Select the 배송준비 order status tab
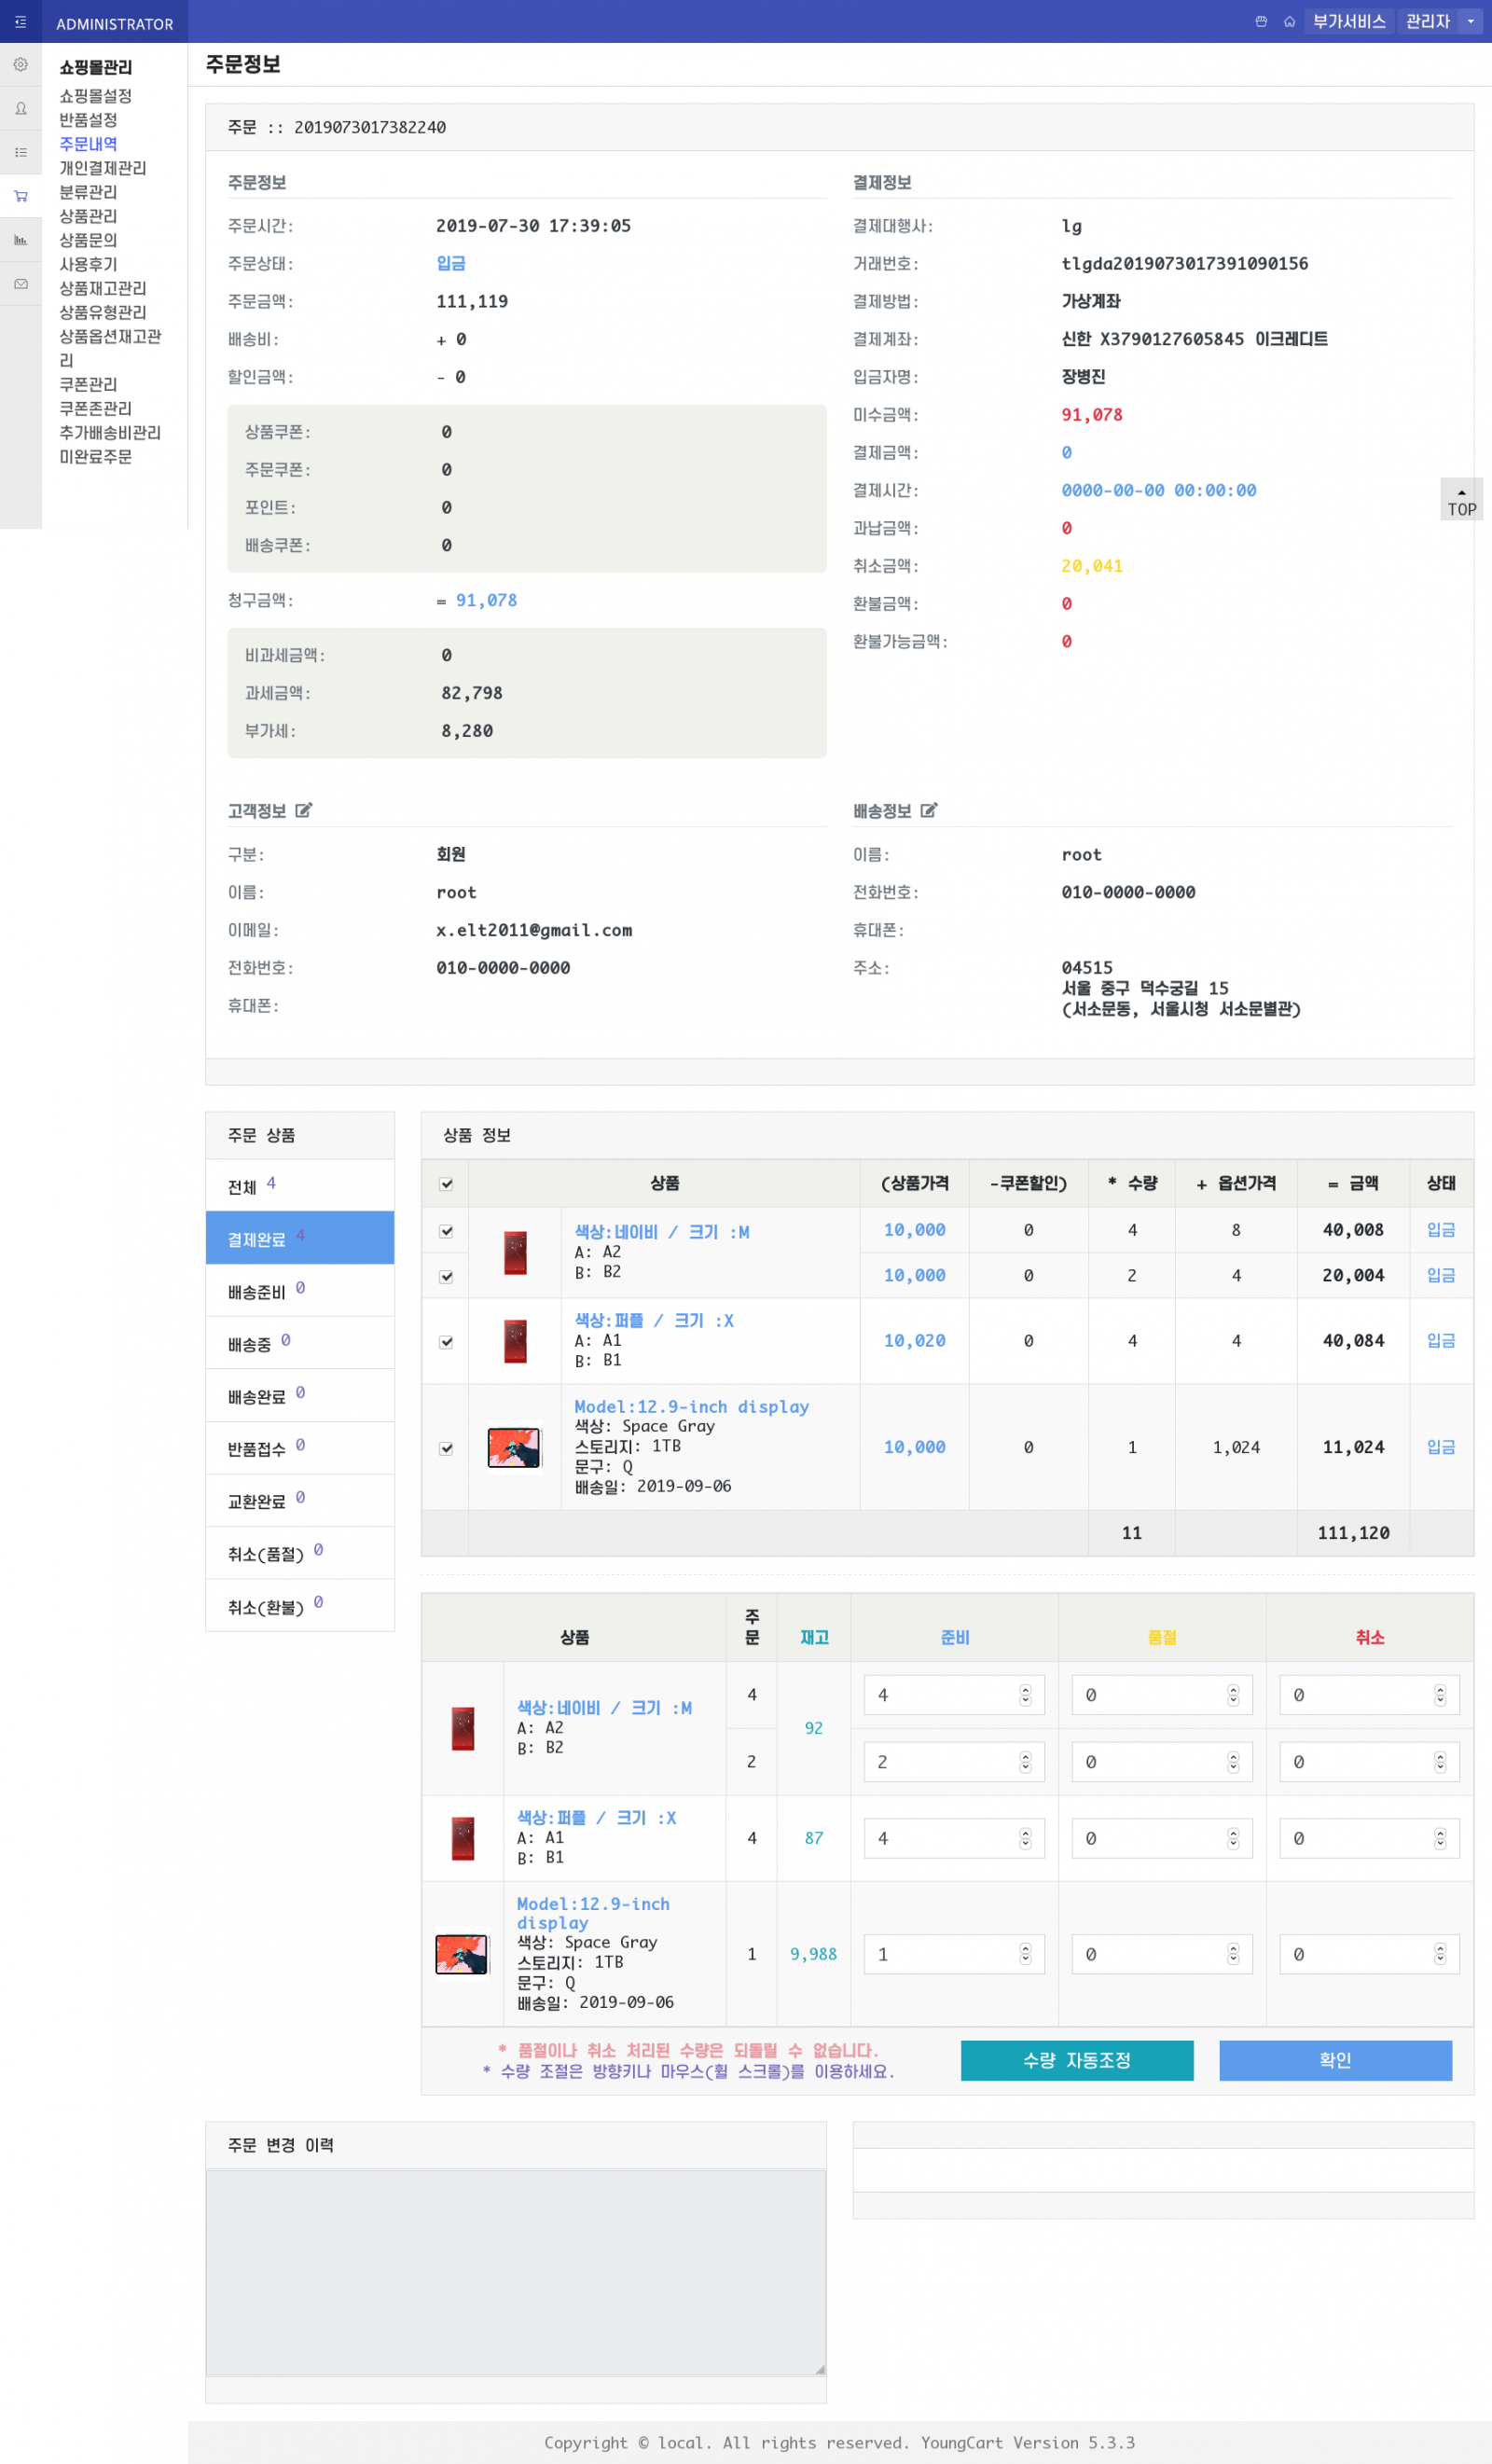 click(x=300, y=1291)
